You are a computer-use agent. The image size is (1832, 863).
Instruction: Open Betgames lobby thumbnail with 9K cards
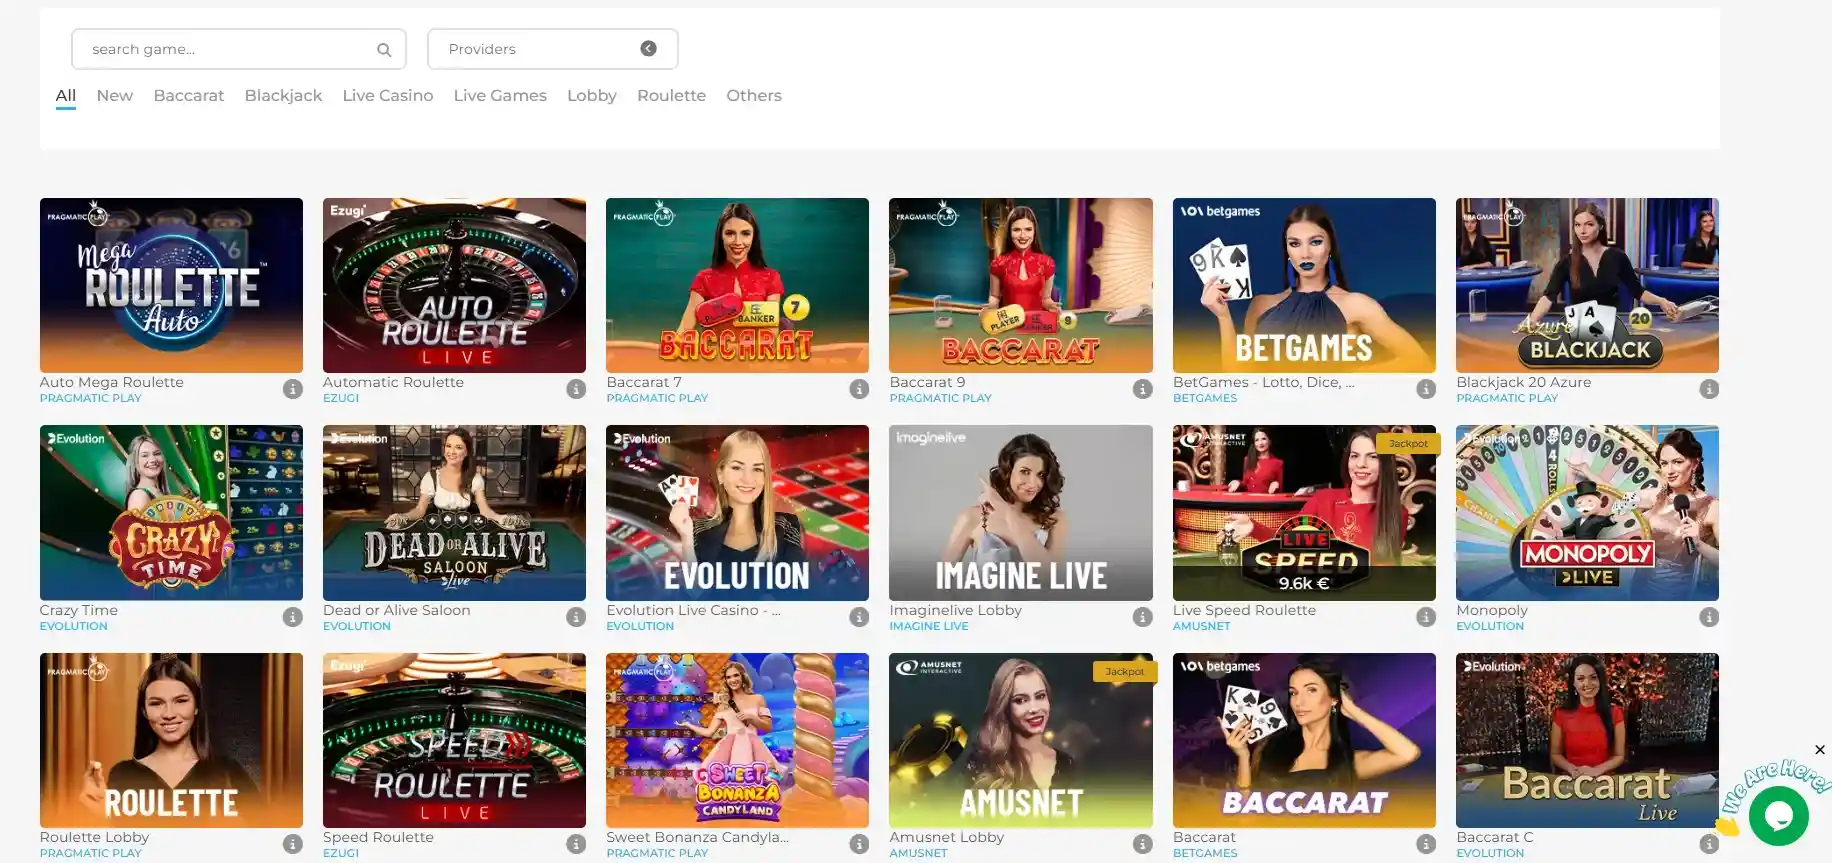(x=1304, y=285)
